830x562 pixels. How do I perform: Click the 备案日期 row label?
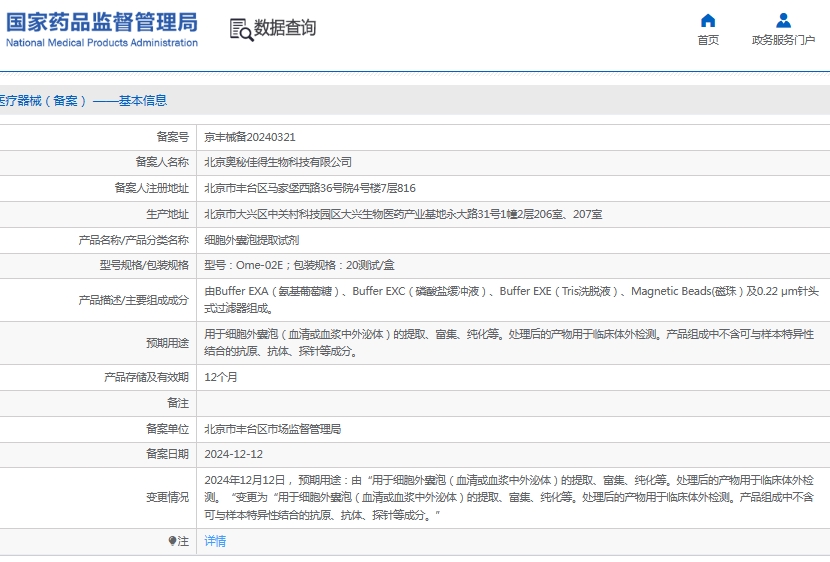(x=167, y=454)
